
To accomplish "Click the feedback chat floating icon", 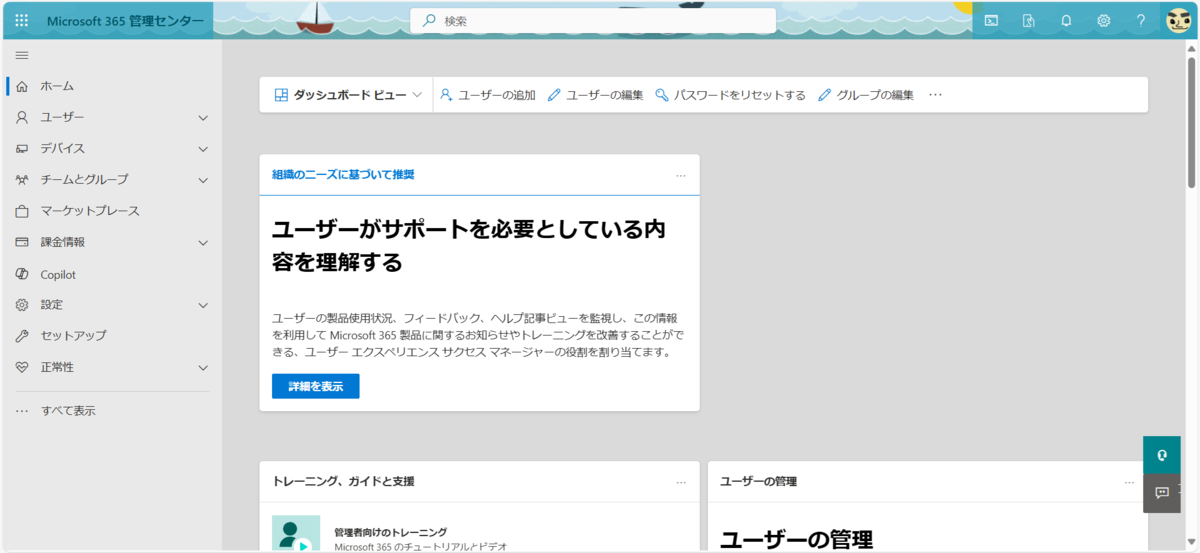I will click(x=1162, y=493).
